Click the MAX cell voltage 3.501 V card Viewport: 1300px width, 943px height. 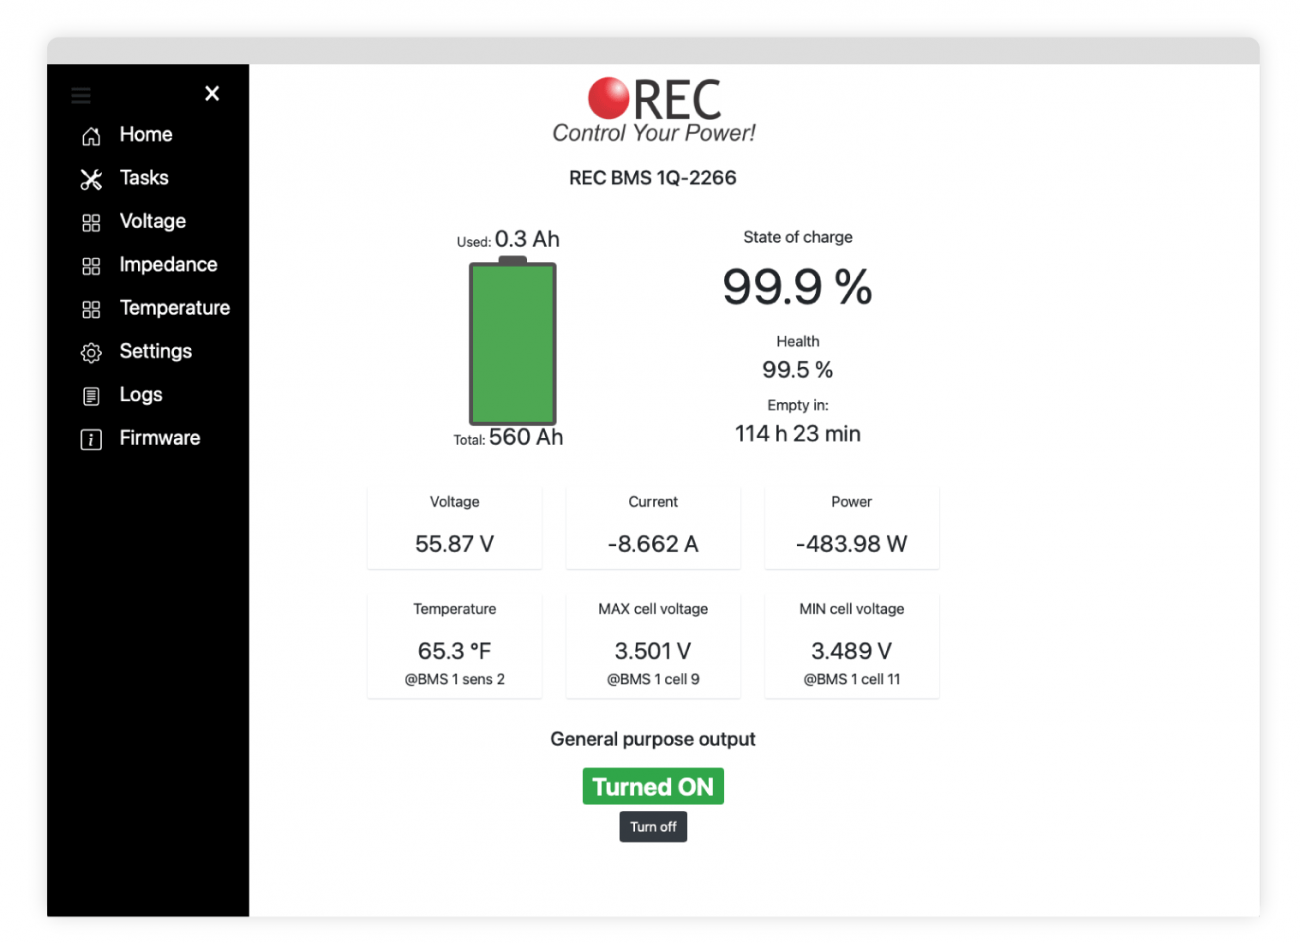click(x=653, y=645)
